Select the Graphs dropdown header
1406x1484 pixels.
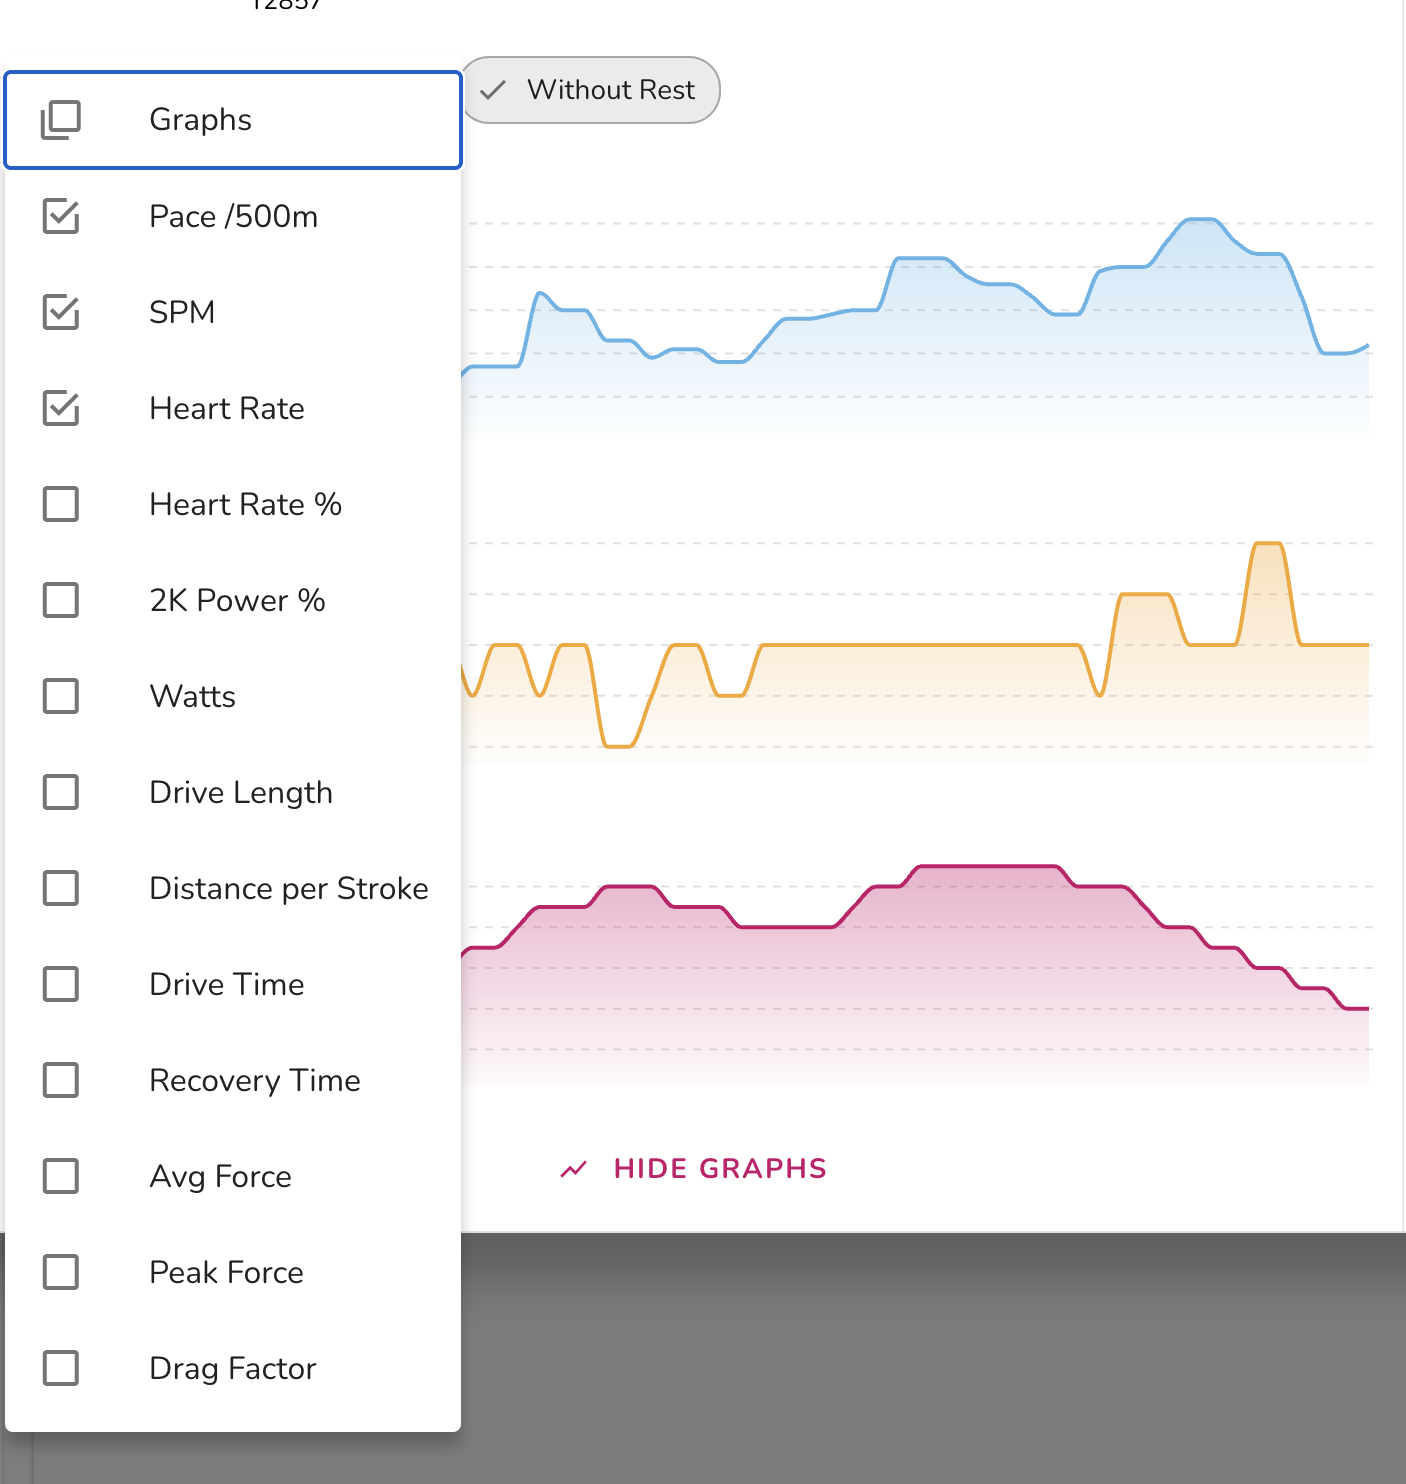(233, 120)
